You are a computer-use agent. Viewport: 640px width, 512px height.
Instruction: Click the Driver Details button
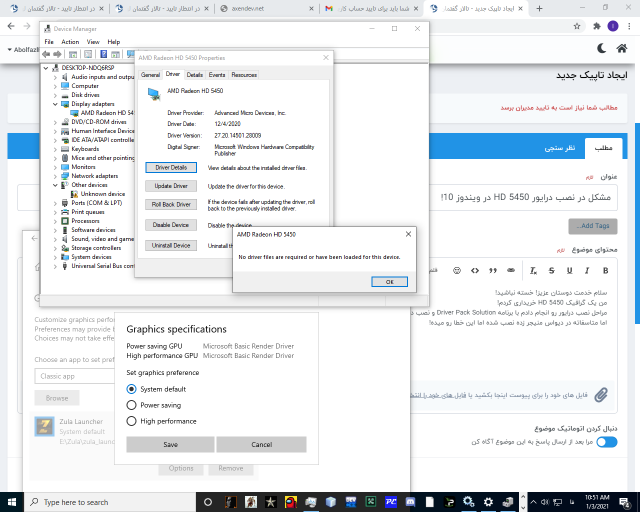(x=171, y=167)
